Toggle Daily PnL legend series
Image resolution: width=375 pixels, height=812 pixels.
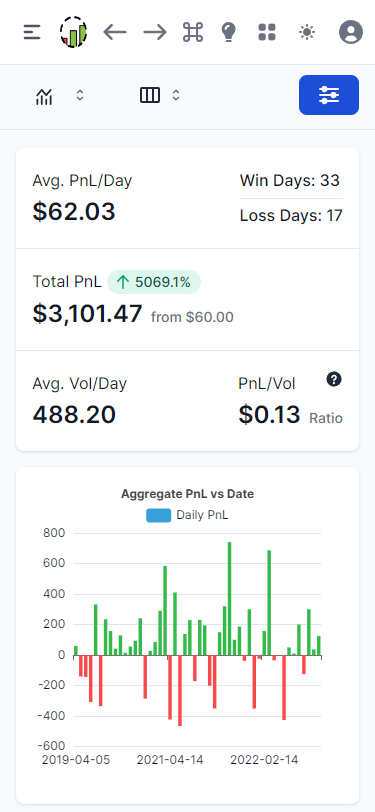point(188,515)
